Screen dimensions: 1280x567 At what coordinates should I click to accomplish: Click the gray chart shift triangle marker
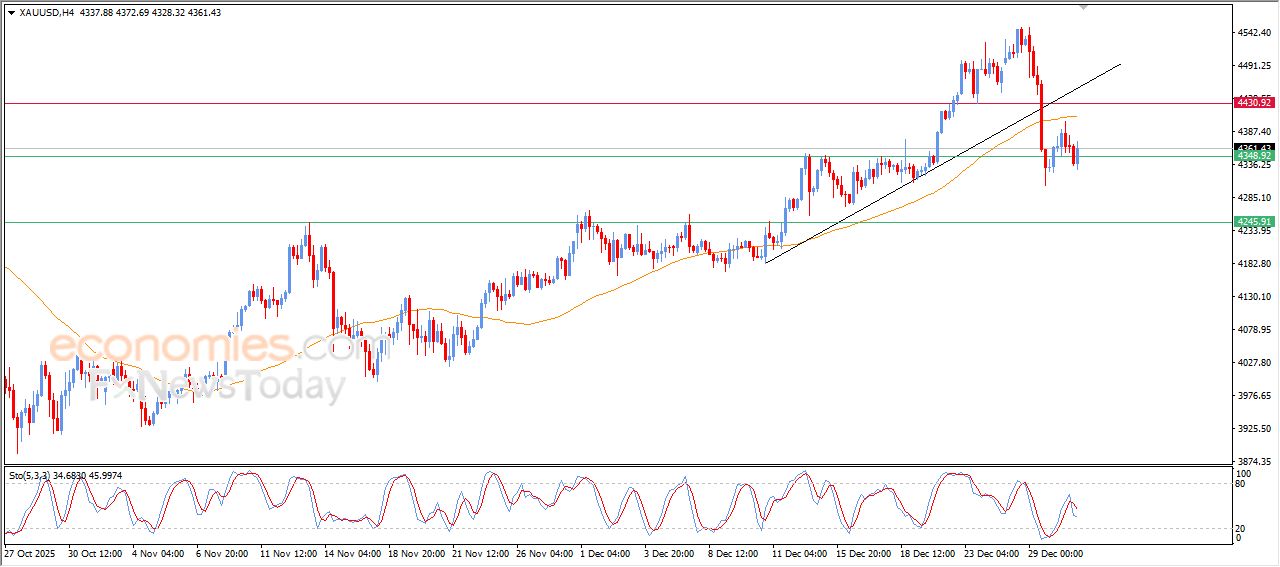pyautogui.click(x=1083, y=7)
